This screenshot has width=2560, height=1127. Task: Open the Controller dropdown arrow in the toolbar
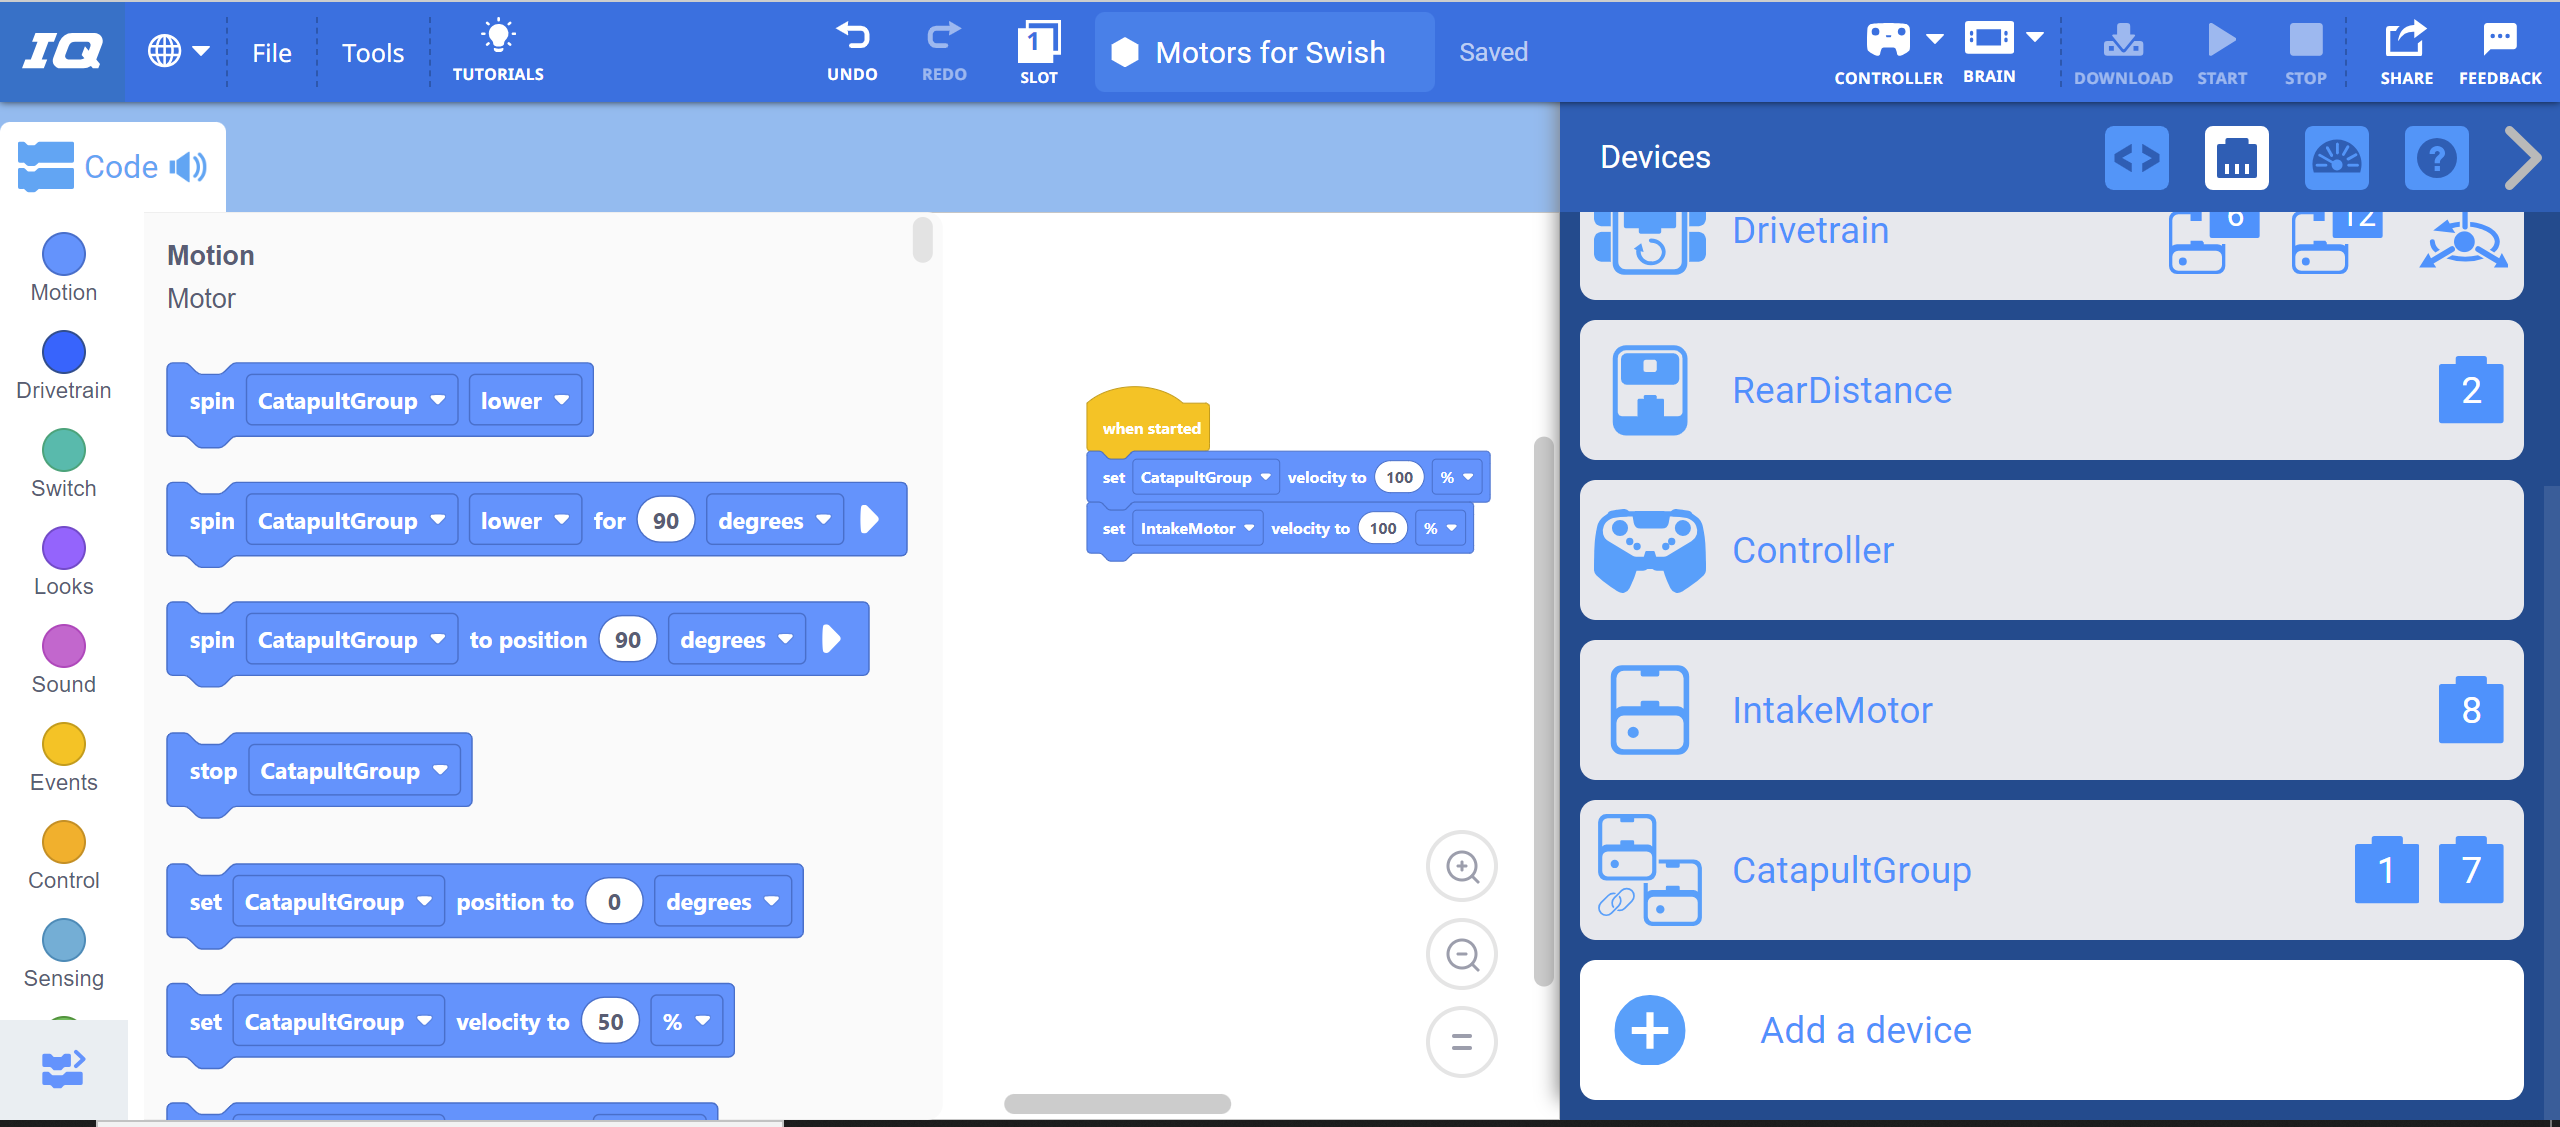pos(1935,40)
